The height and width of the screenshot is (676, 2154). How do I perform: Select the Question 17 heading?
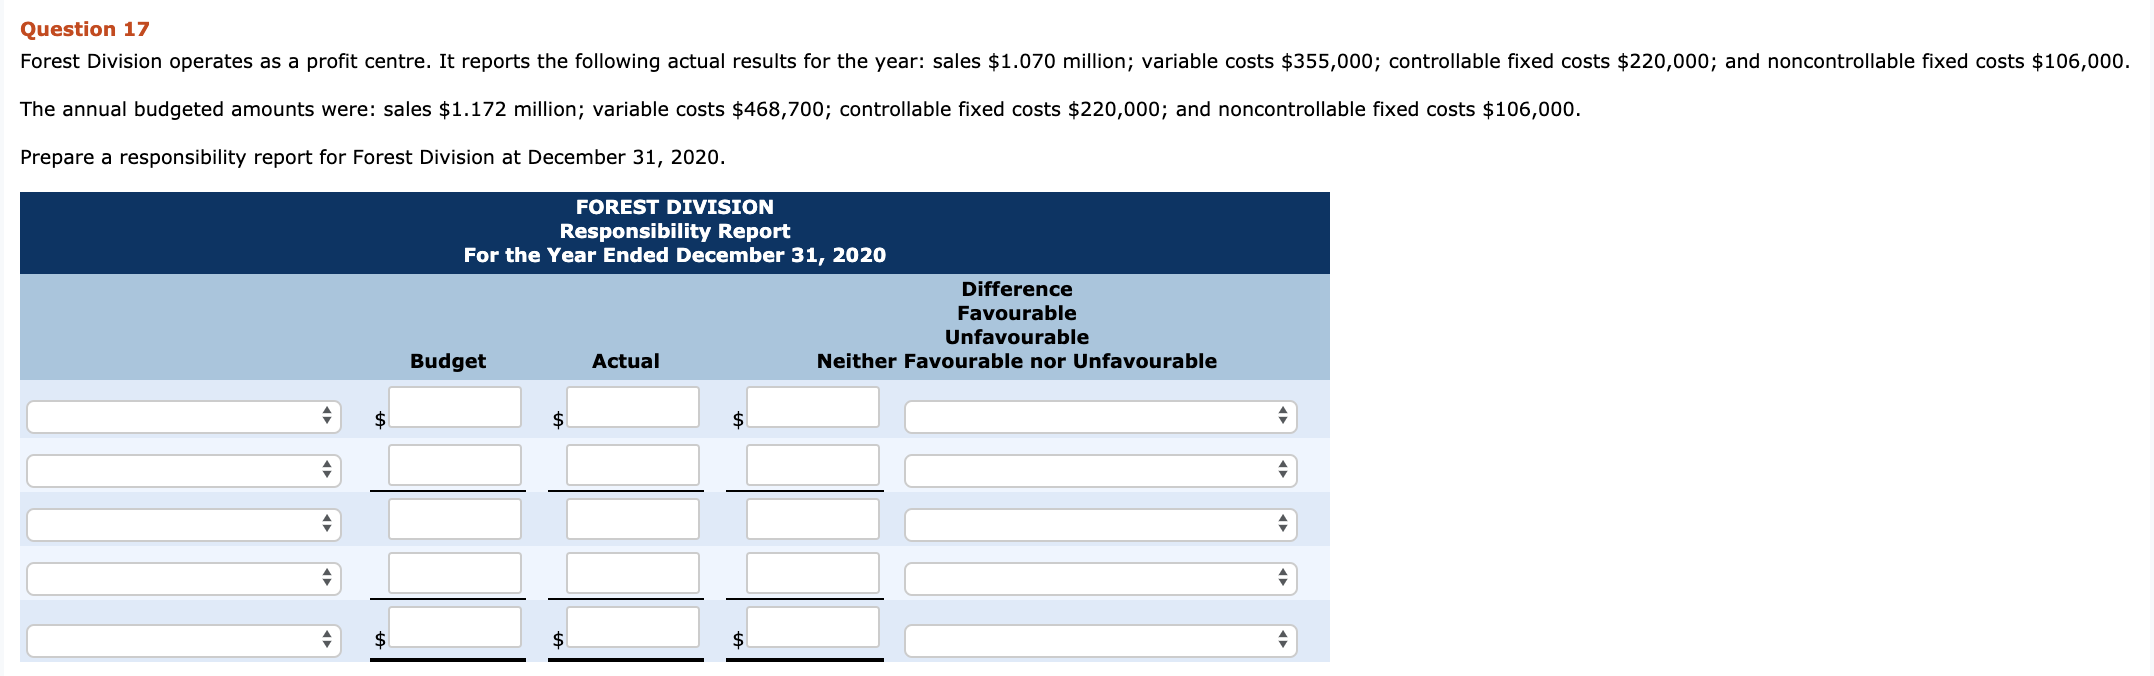(x=86, y=29)
